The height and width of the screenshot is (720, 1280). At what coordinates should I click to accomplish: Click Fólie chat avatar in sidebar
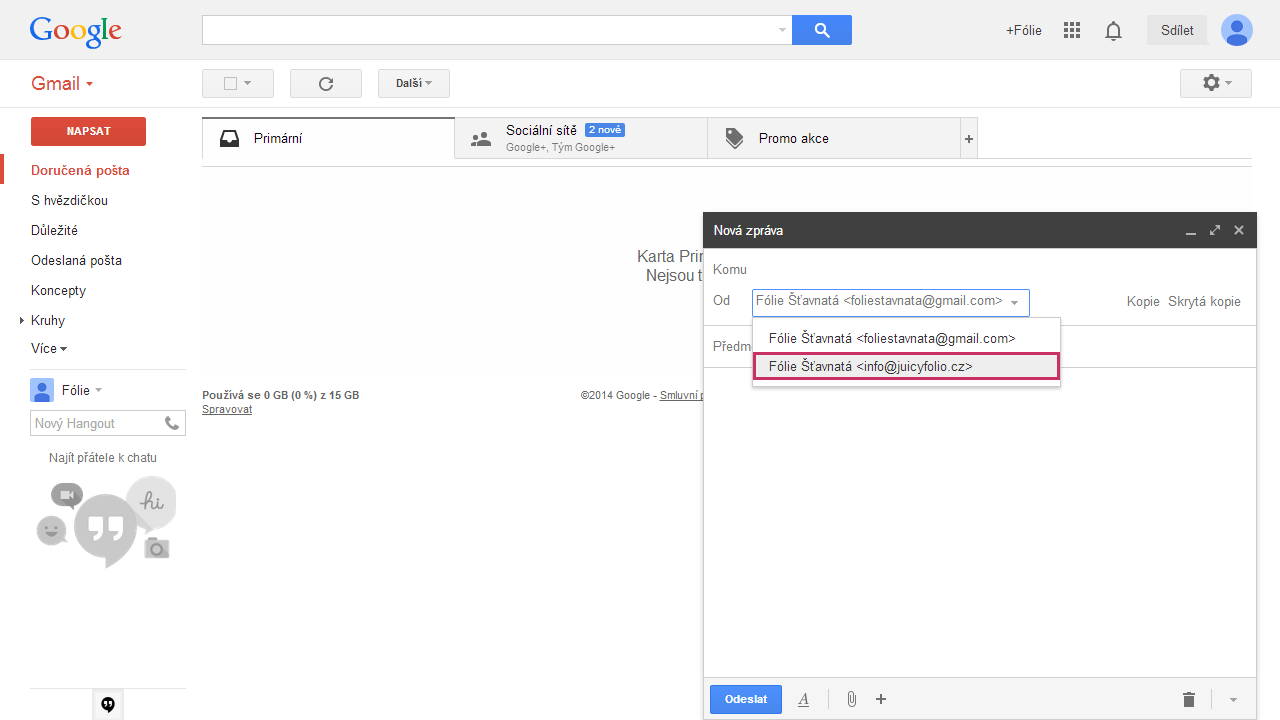point(42,390)
